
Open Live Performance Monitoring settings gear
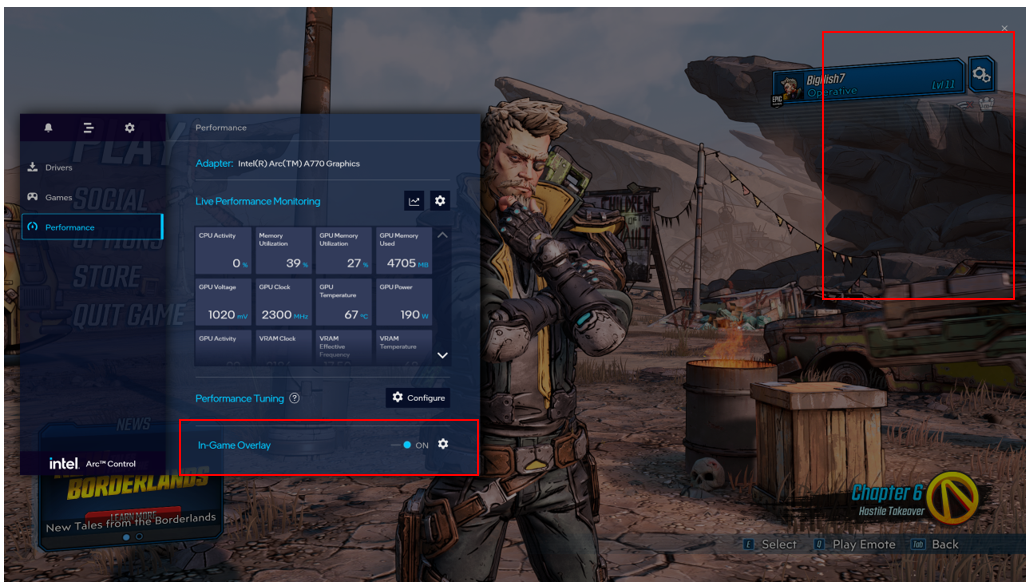pyautogui.click(x=440, y=200)
